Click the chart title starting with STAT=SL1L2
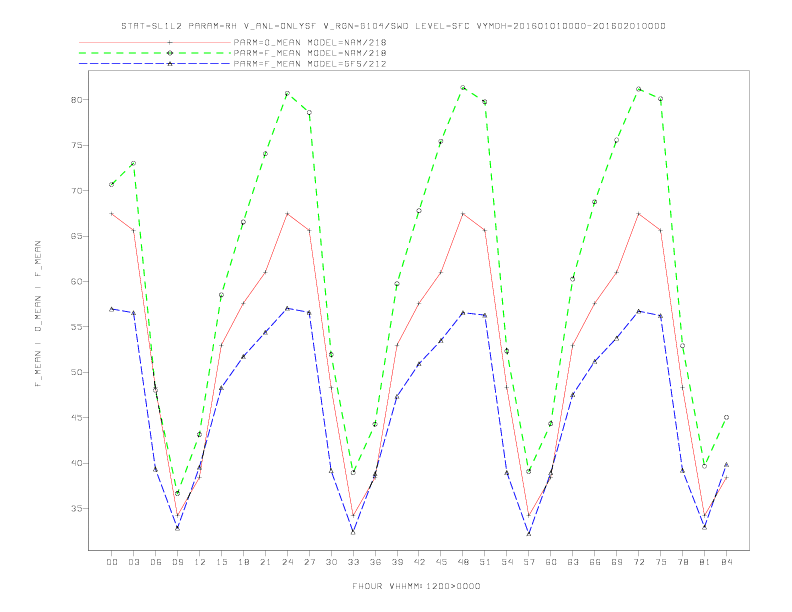Image resolution: width=792 pixels, height=612 pixels. coord(393,26)
